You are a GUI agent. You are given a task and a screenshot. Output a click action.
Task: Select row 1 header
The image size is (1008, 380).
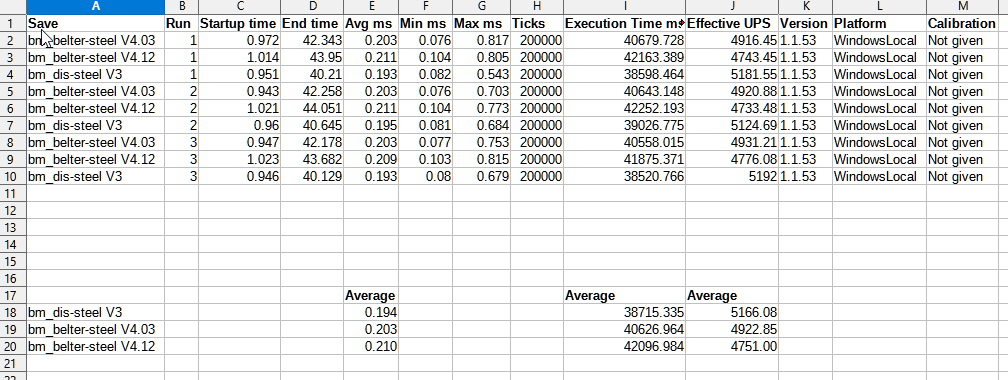click(x=13, y=23)
